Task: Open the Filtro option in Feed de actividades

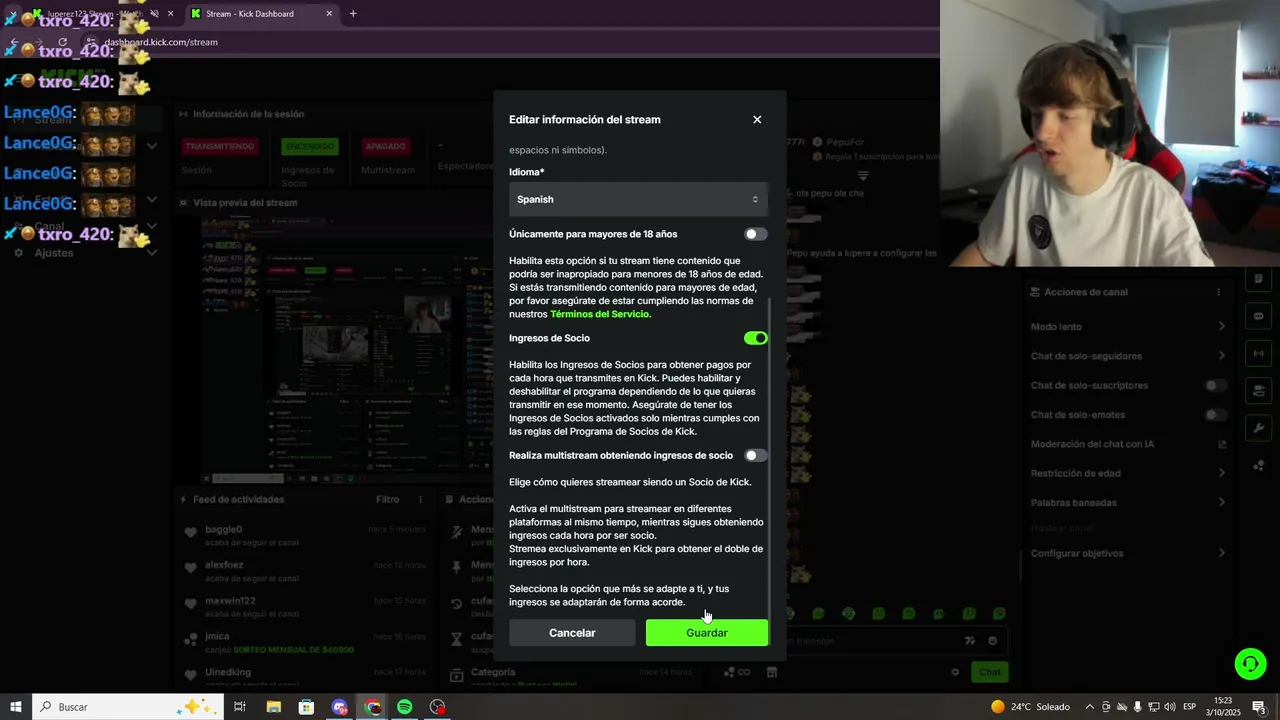Action: coord(388,499)
